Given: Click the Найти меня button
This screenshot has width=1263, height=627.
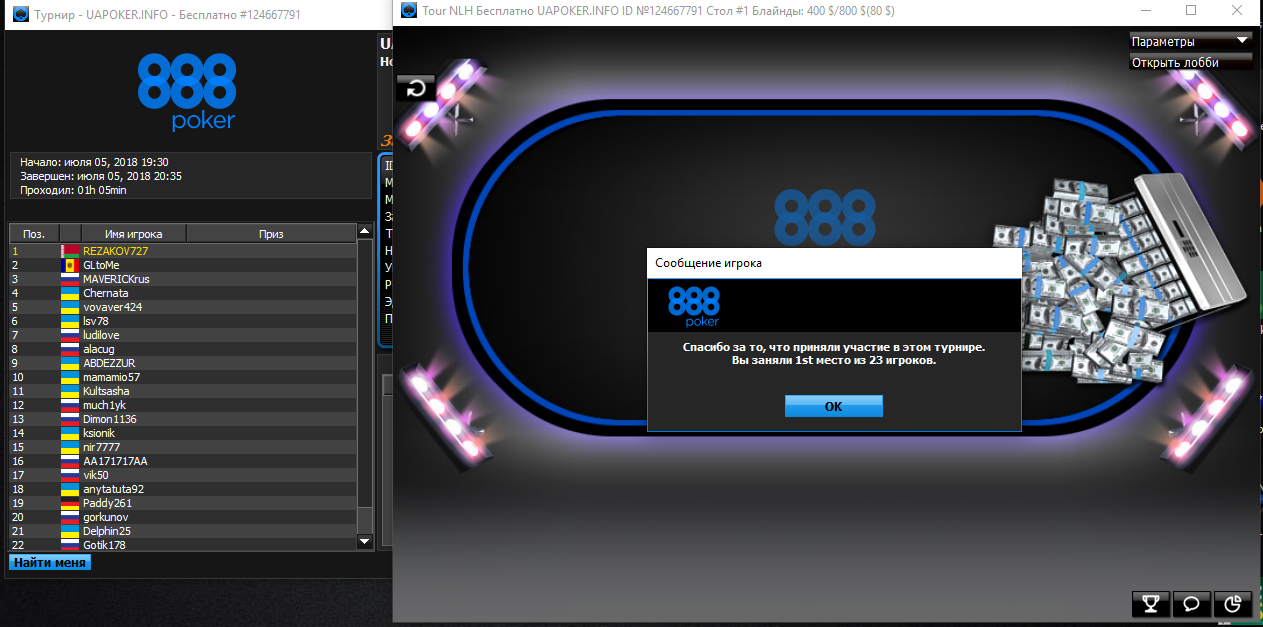Looking at the screenshot, I should (x=50, y=562).
